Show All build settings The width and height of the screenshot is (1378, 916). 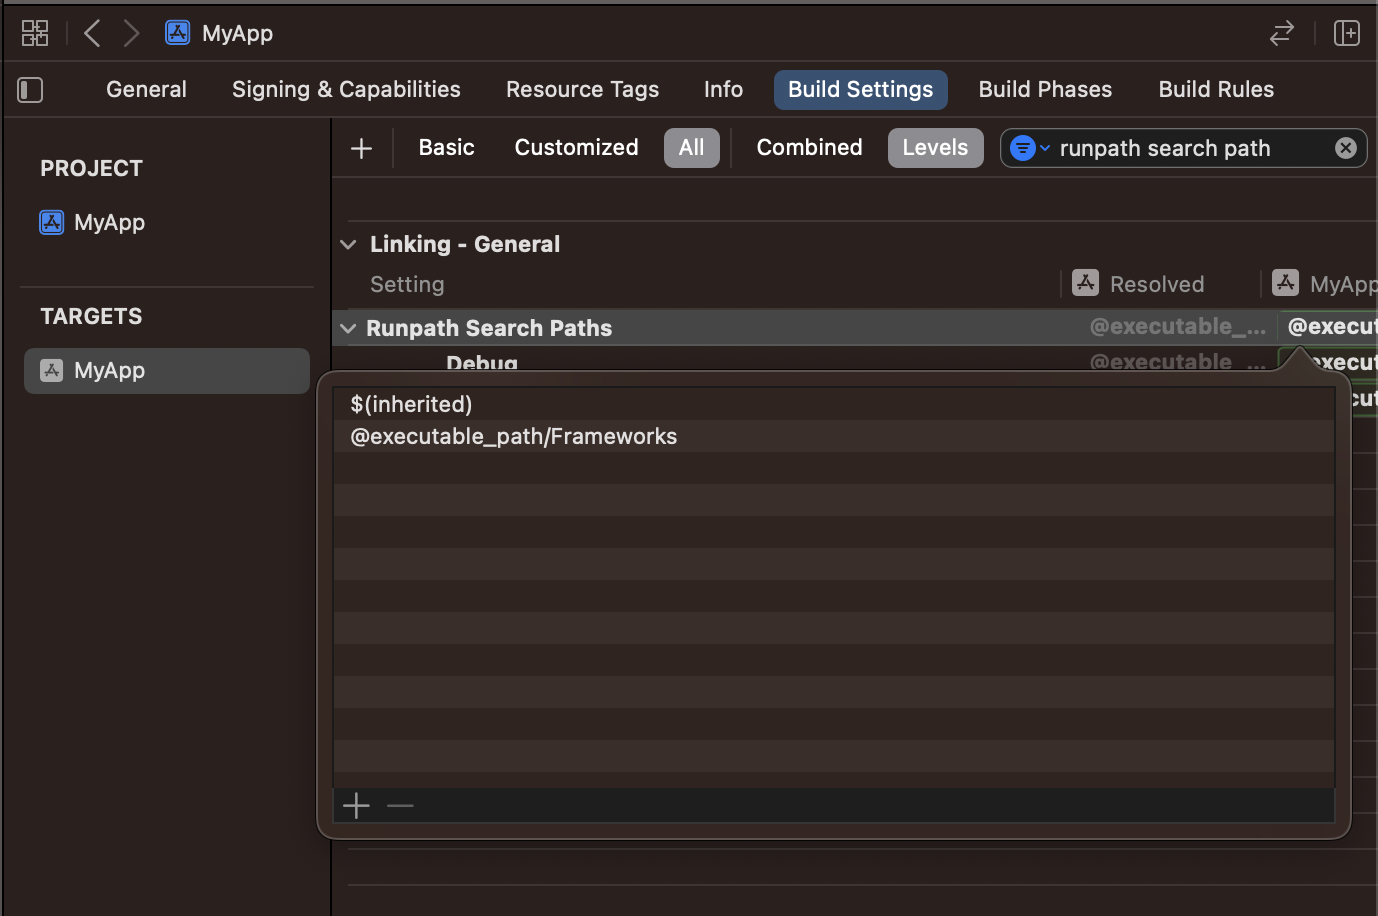pyautogui.click(x=691, y=148)
